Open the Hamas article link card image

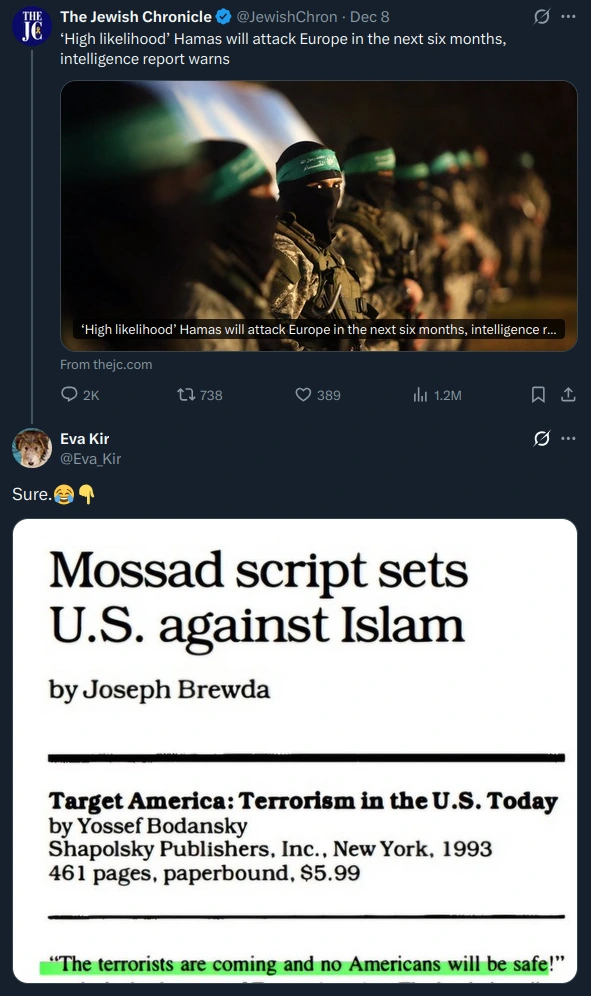(318, 216)
